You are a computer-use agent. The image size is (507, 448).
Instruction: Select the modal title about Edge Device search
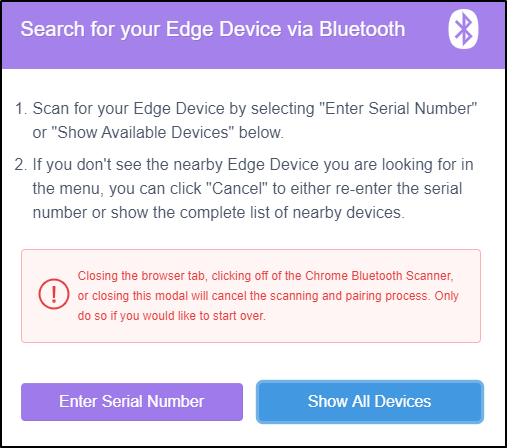click(213, 29)
